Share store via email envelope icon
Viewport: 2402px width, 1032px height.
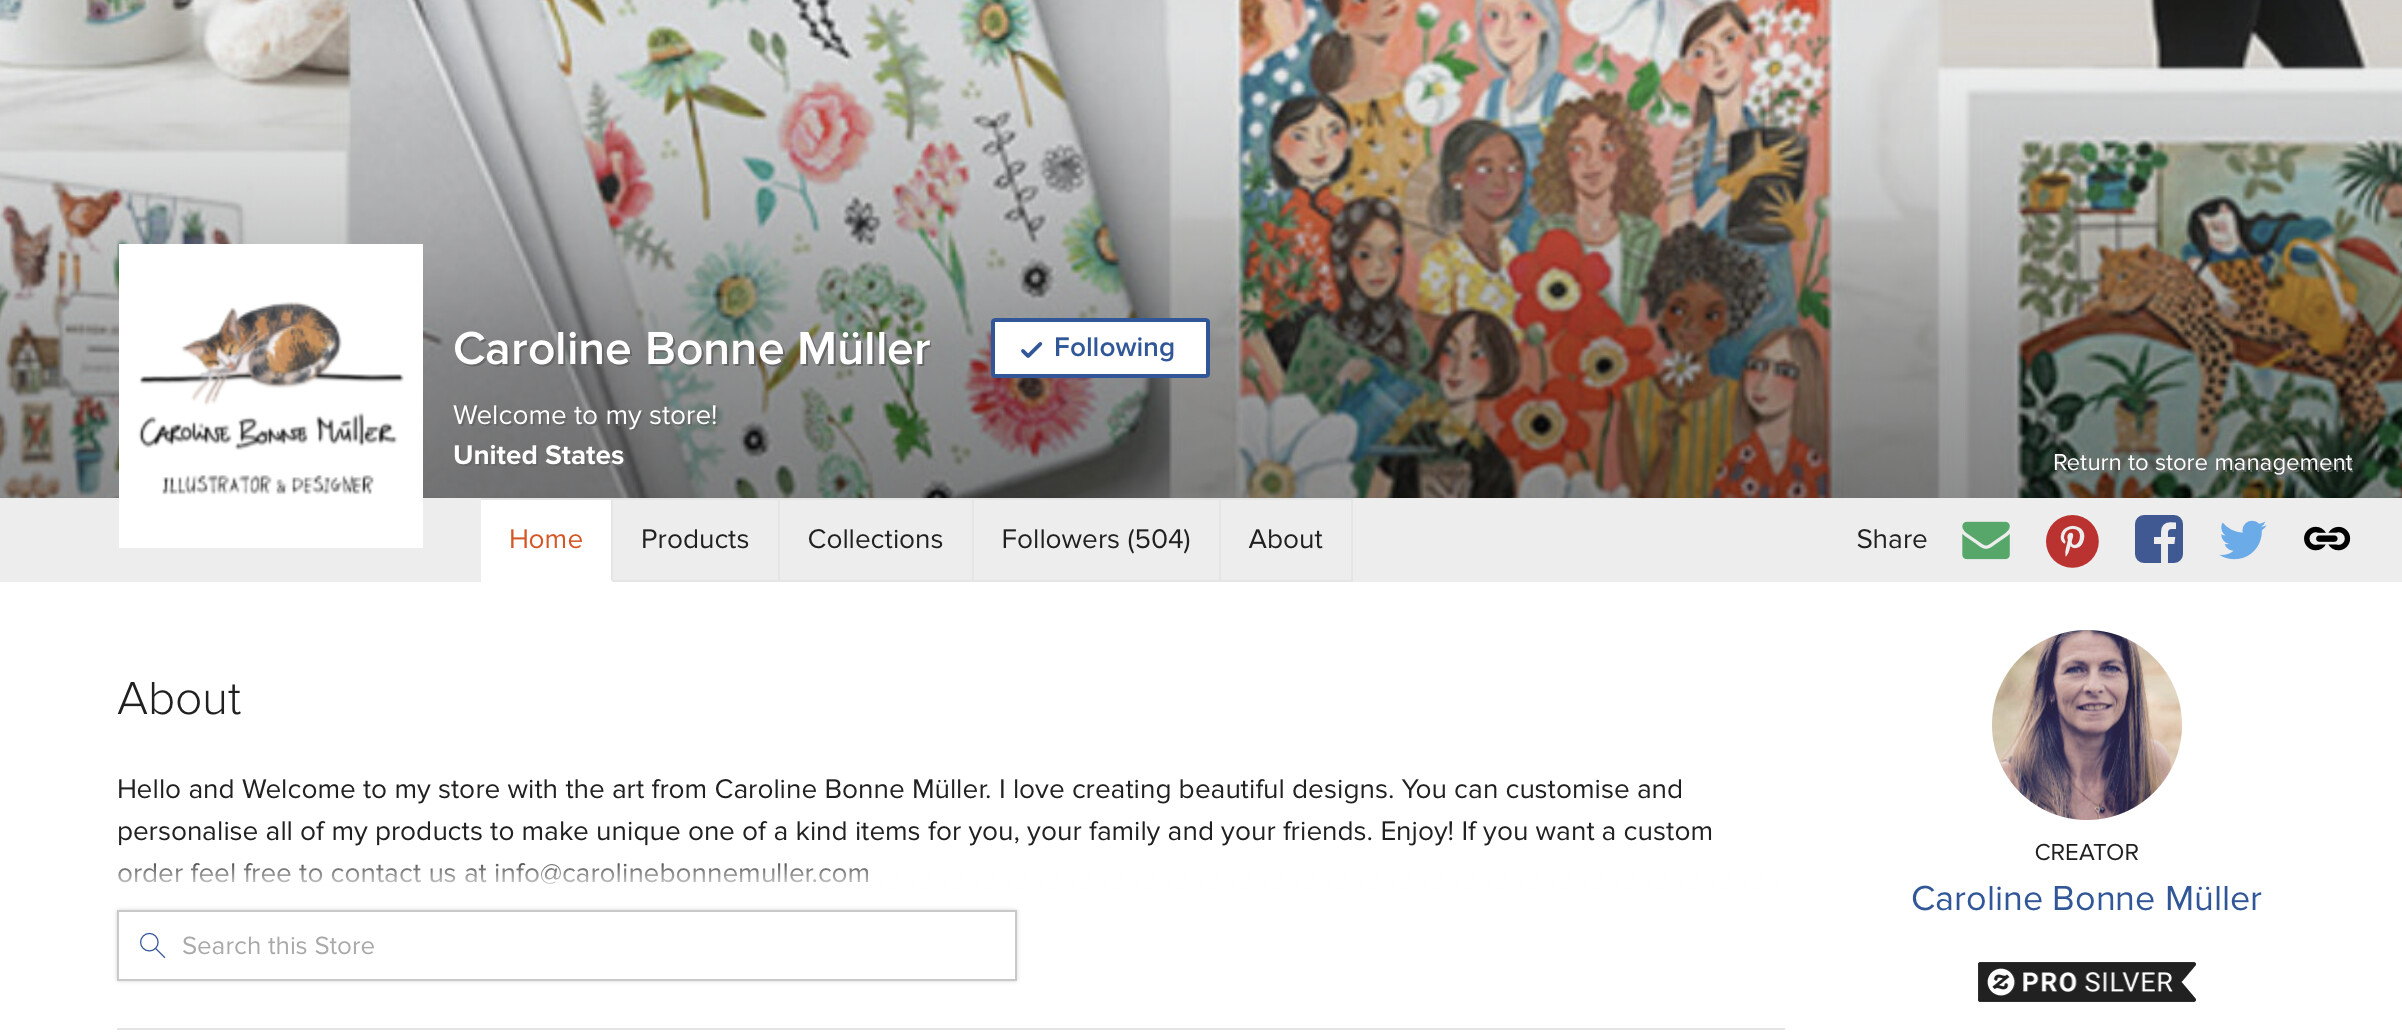click(x=1985, y=540)
